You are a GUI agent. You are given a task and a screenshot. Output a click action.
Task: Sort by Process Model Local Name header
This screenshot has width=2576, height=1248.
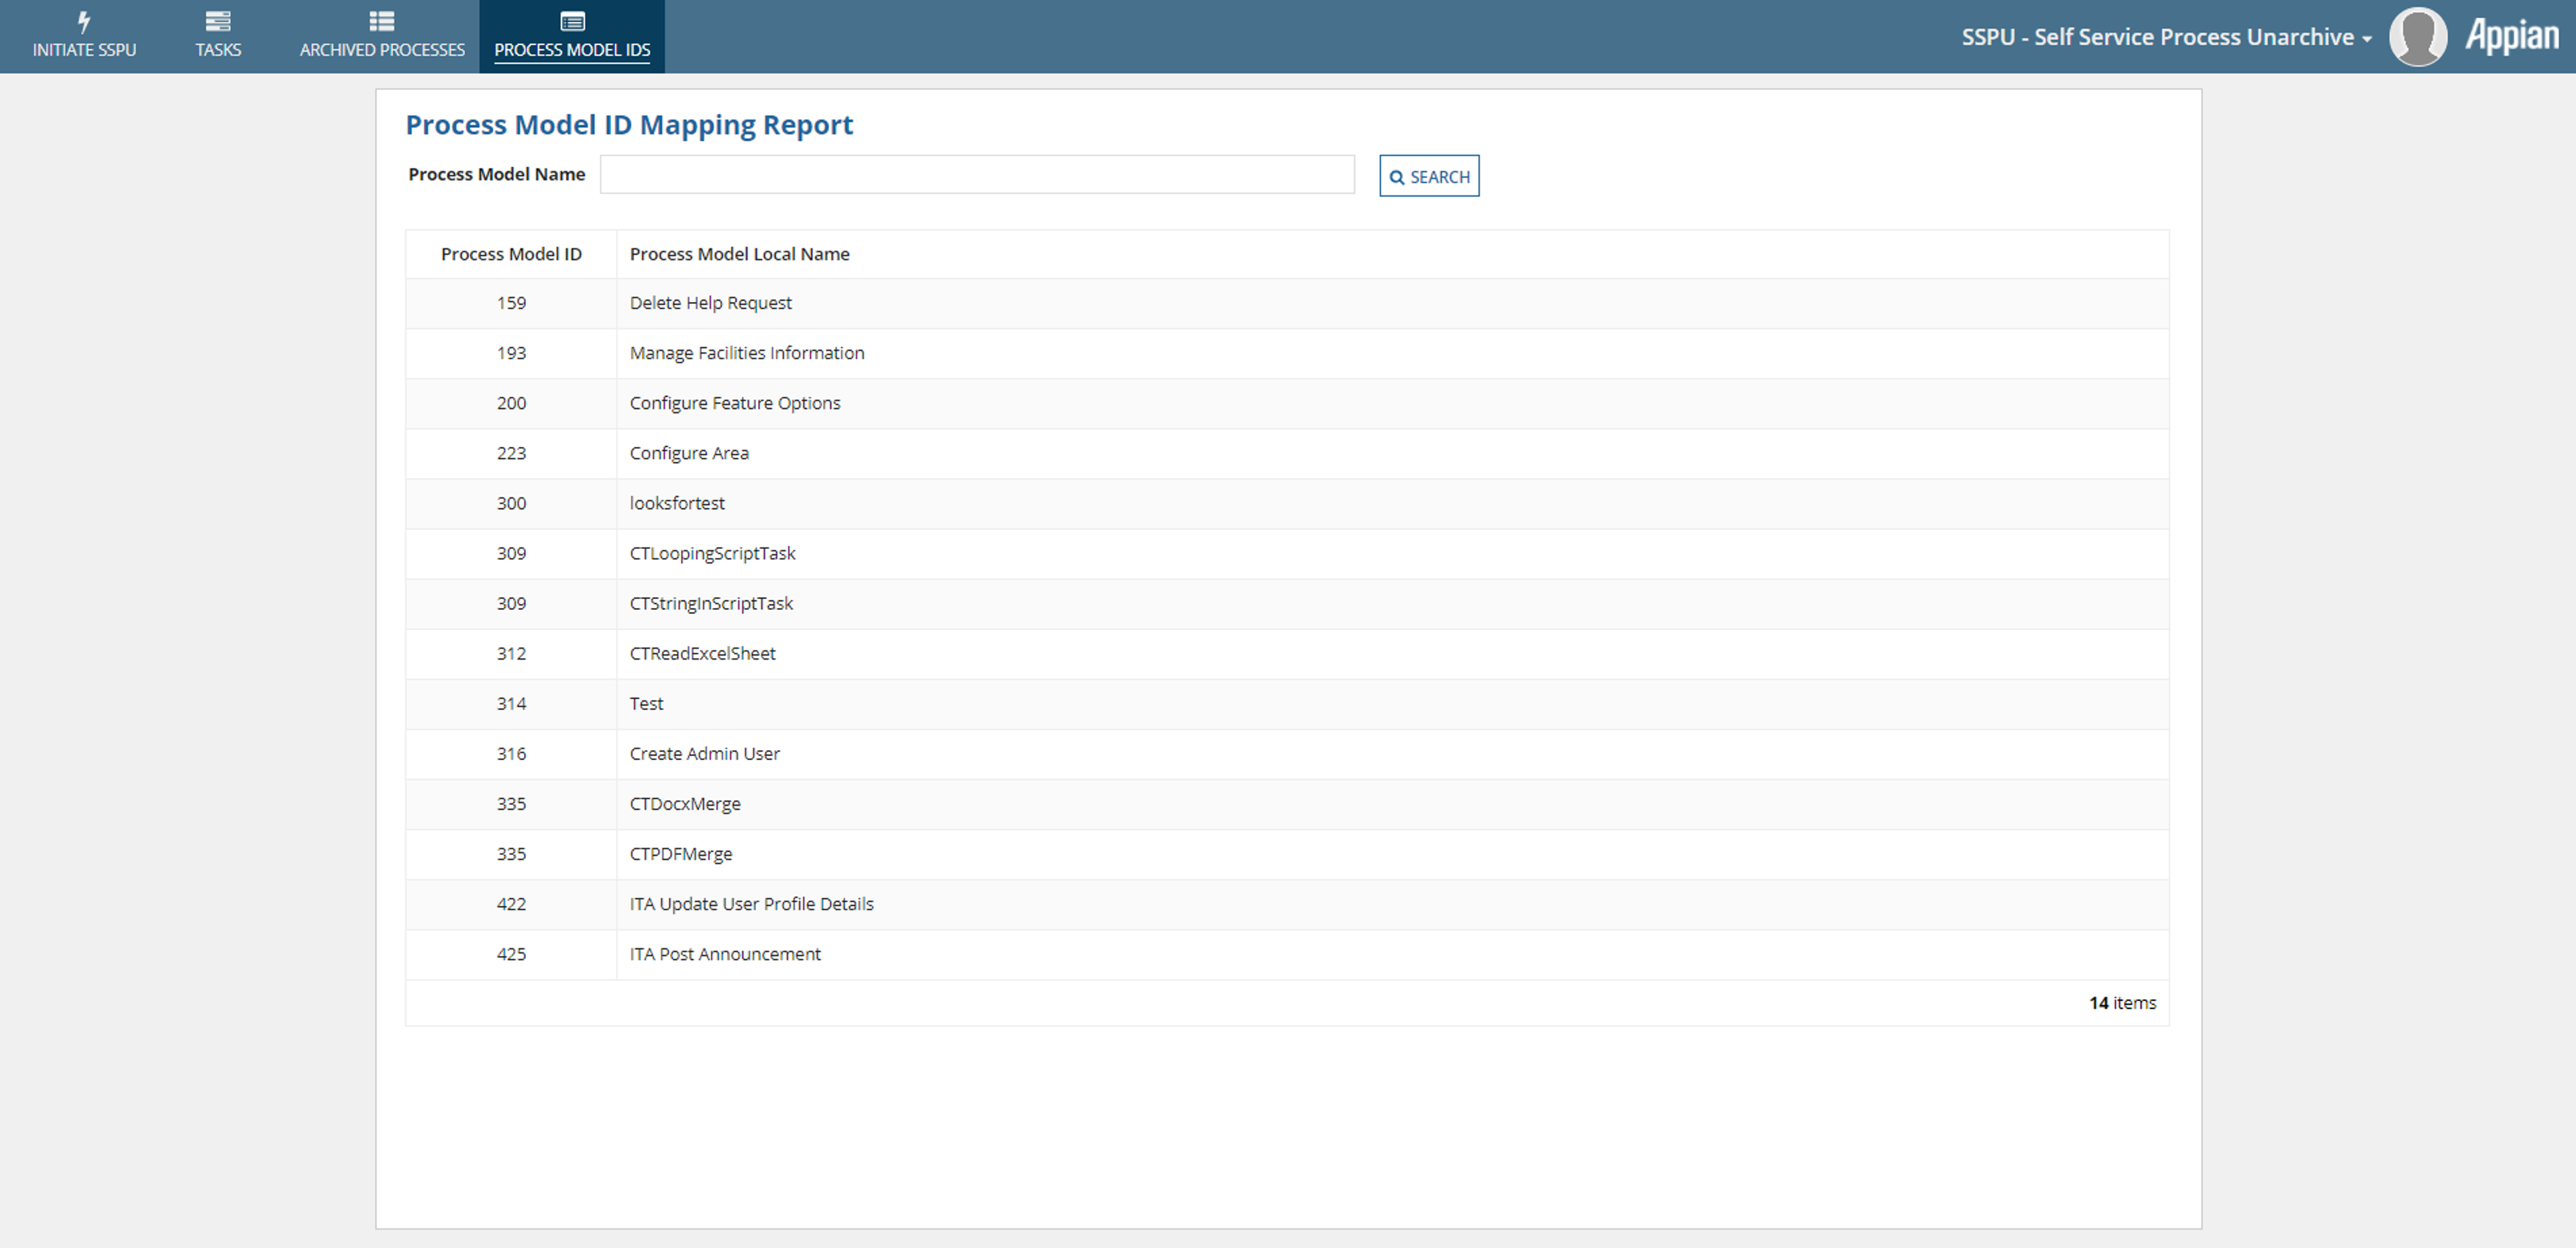point(739,254)
